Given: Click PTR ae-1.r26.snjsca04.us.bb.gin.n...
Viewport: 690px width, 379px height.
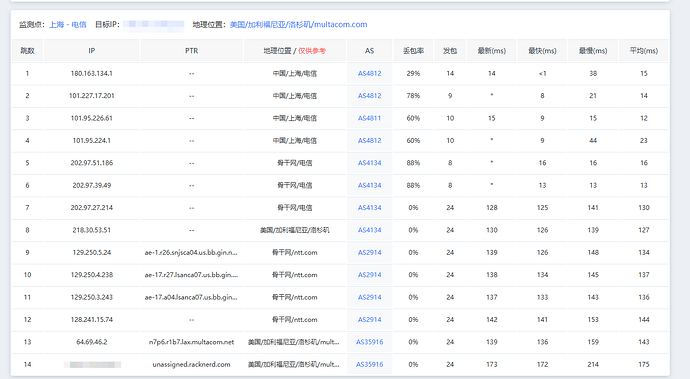Looking at the screenshot, I should [191, 252].
